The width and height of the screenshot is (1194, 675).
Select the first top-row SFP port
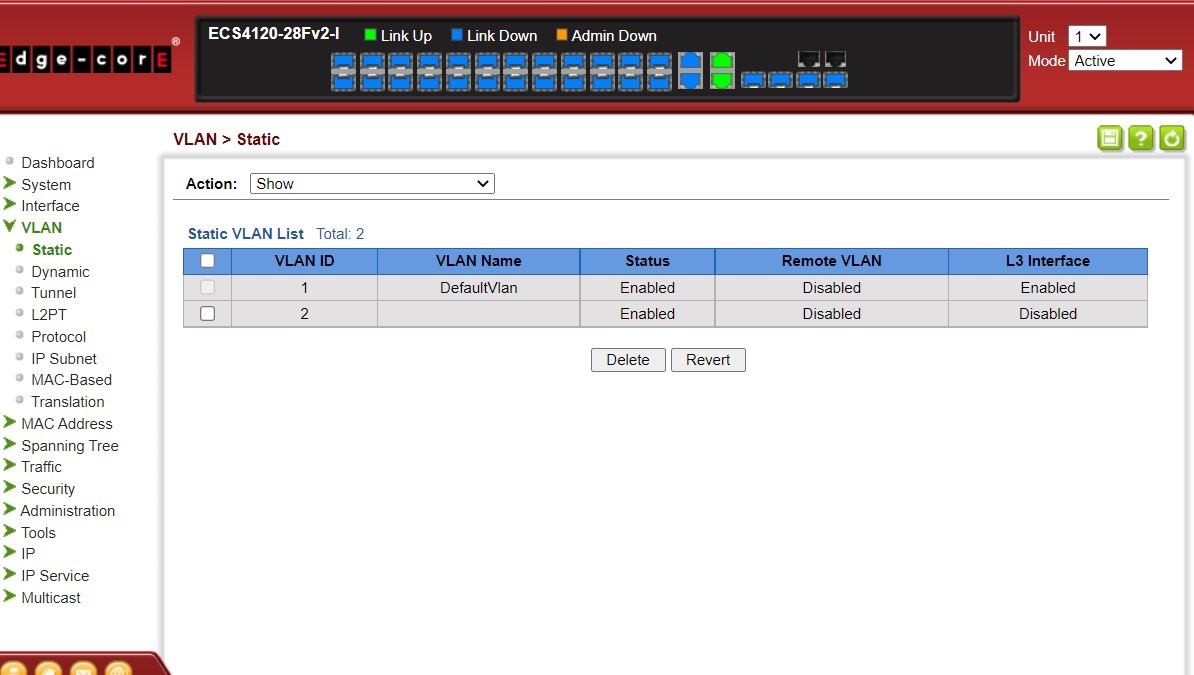click(343, 62)
